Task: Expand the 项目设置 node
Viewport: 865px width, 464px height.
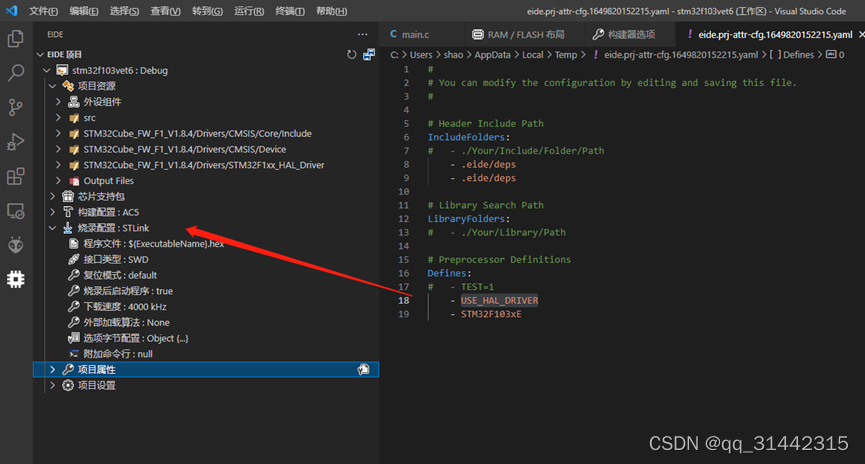Action: point(52,385)
